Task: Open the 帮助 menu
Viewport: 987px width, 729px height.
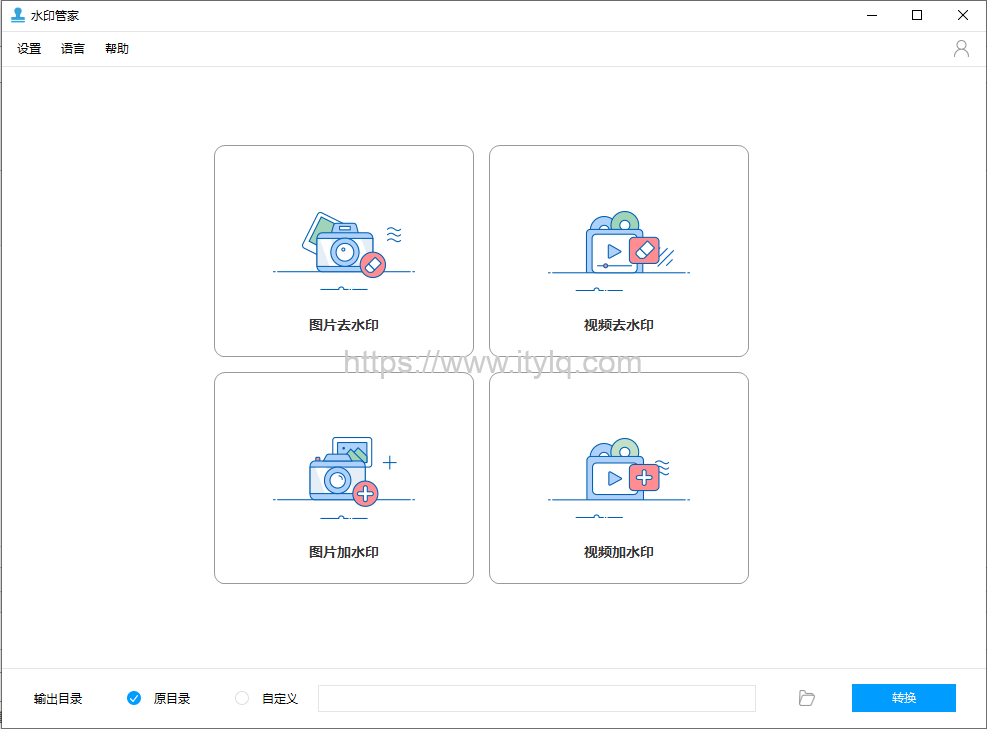Action: tap(117, 48)
